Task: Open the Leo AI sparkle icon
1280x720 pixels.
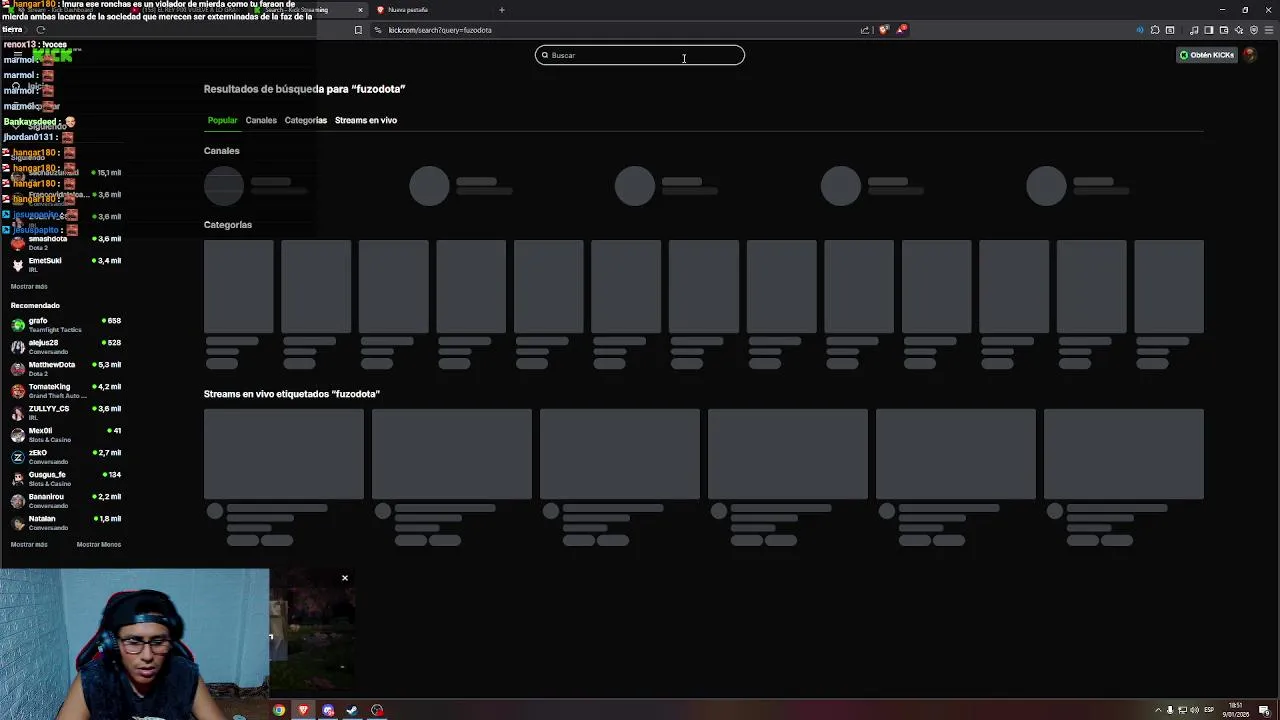Action: coord(1238,30)
